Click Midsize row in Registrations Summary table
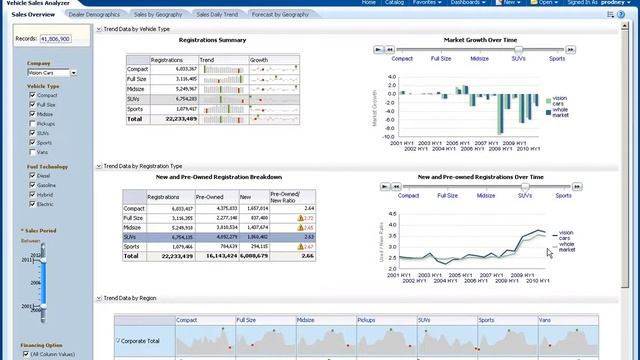 213,89
